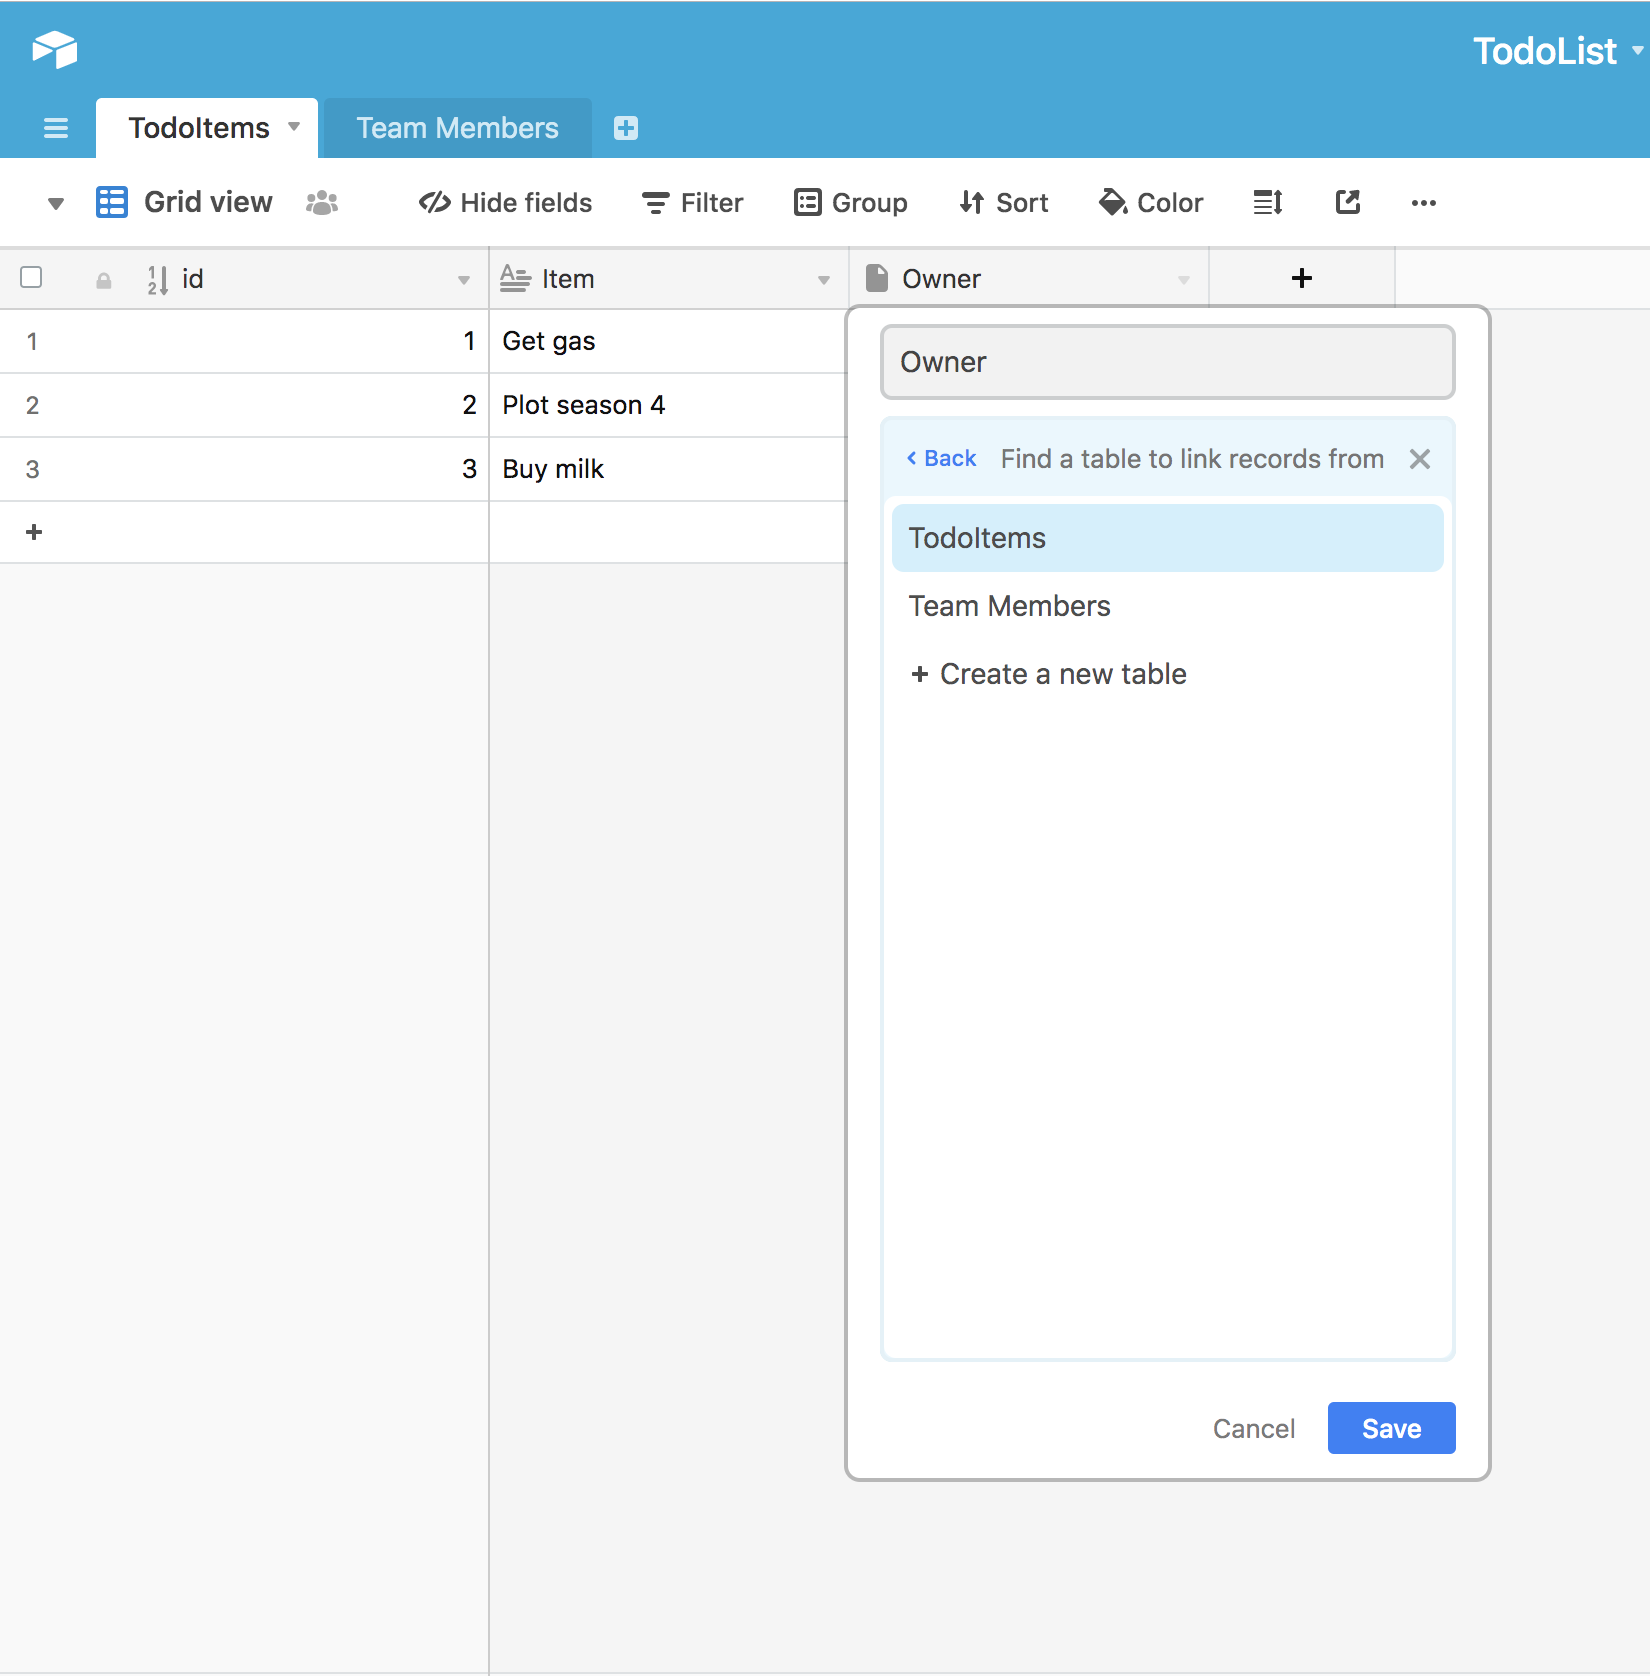
Task: Hide fields in the grid
Action: (505, 203)
